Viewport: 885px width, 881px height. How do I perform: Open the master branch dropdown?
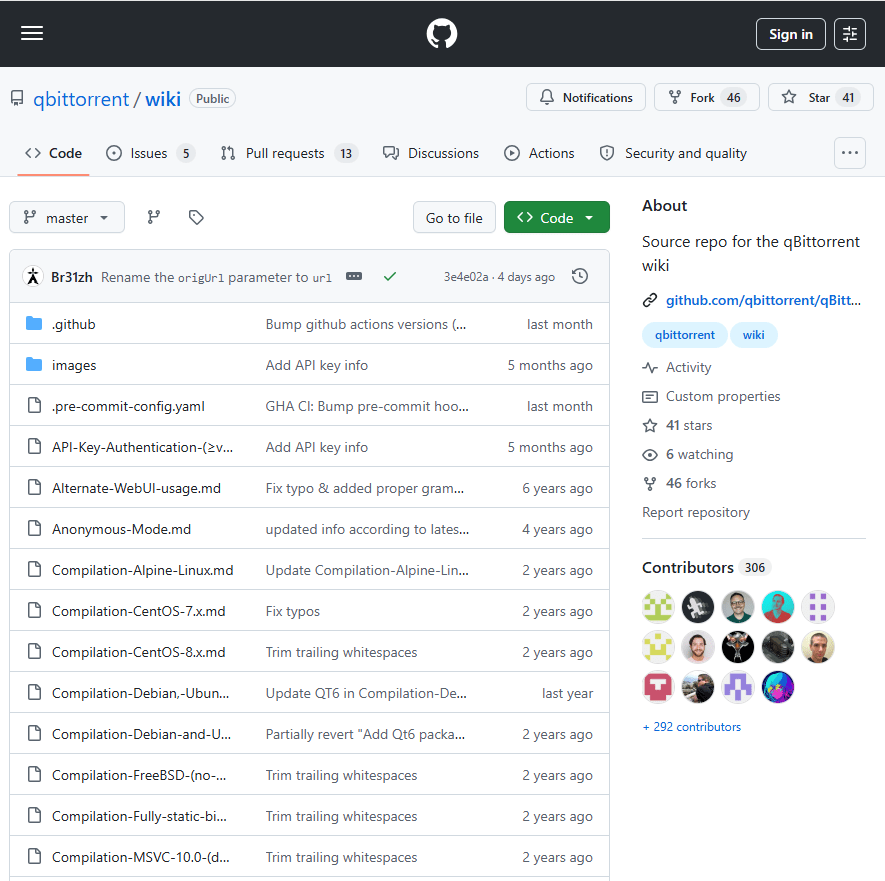[x=67, y=217]
